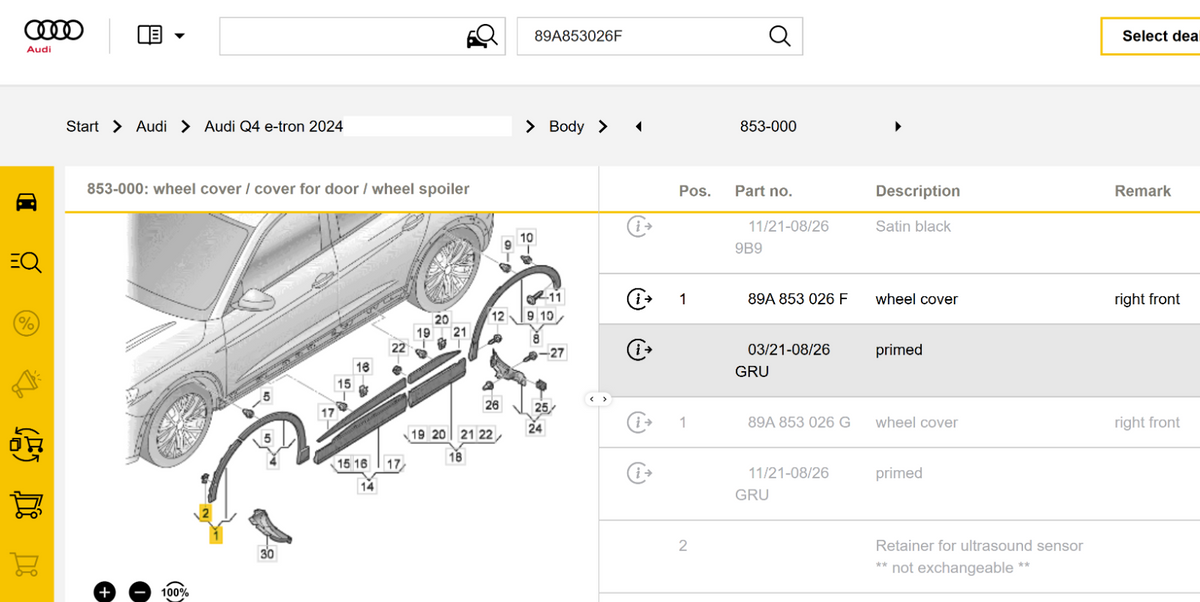Zoom in on the diagram

[105, 591]
